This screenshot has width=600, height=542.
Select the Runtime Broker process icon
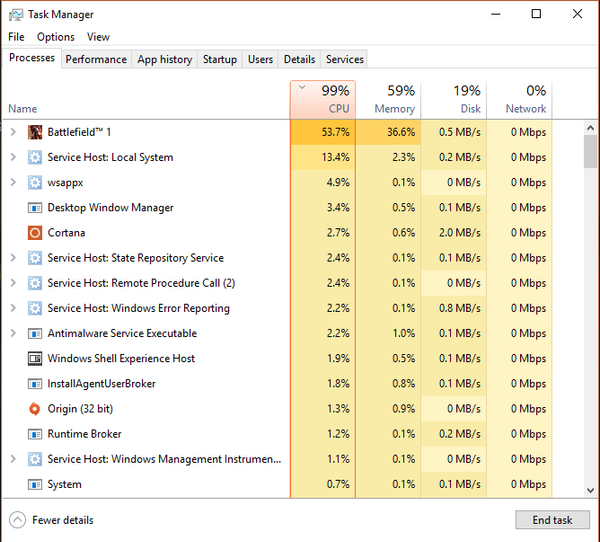point(35,434)
